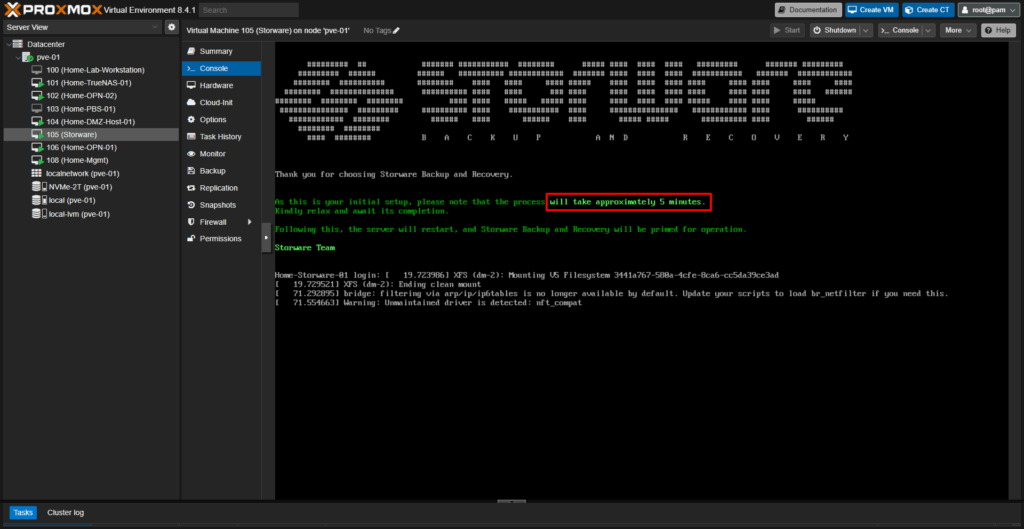
Task: Open the root@pam user menu
Action: [x=987, y=10]
